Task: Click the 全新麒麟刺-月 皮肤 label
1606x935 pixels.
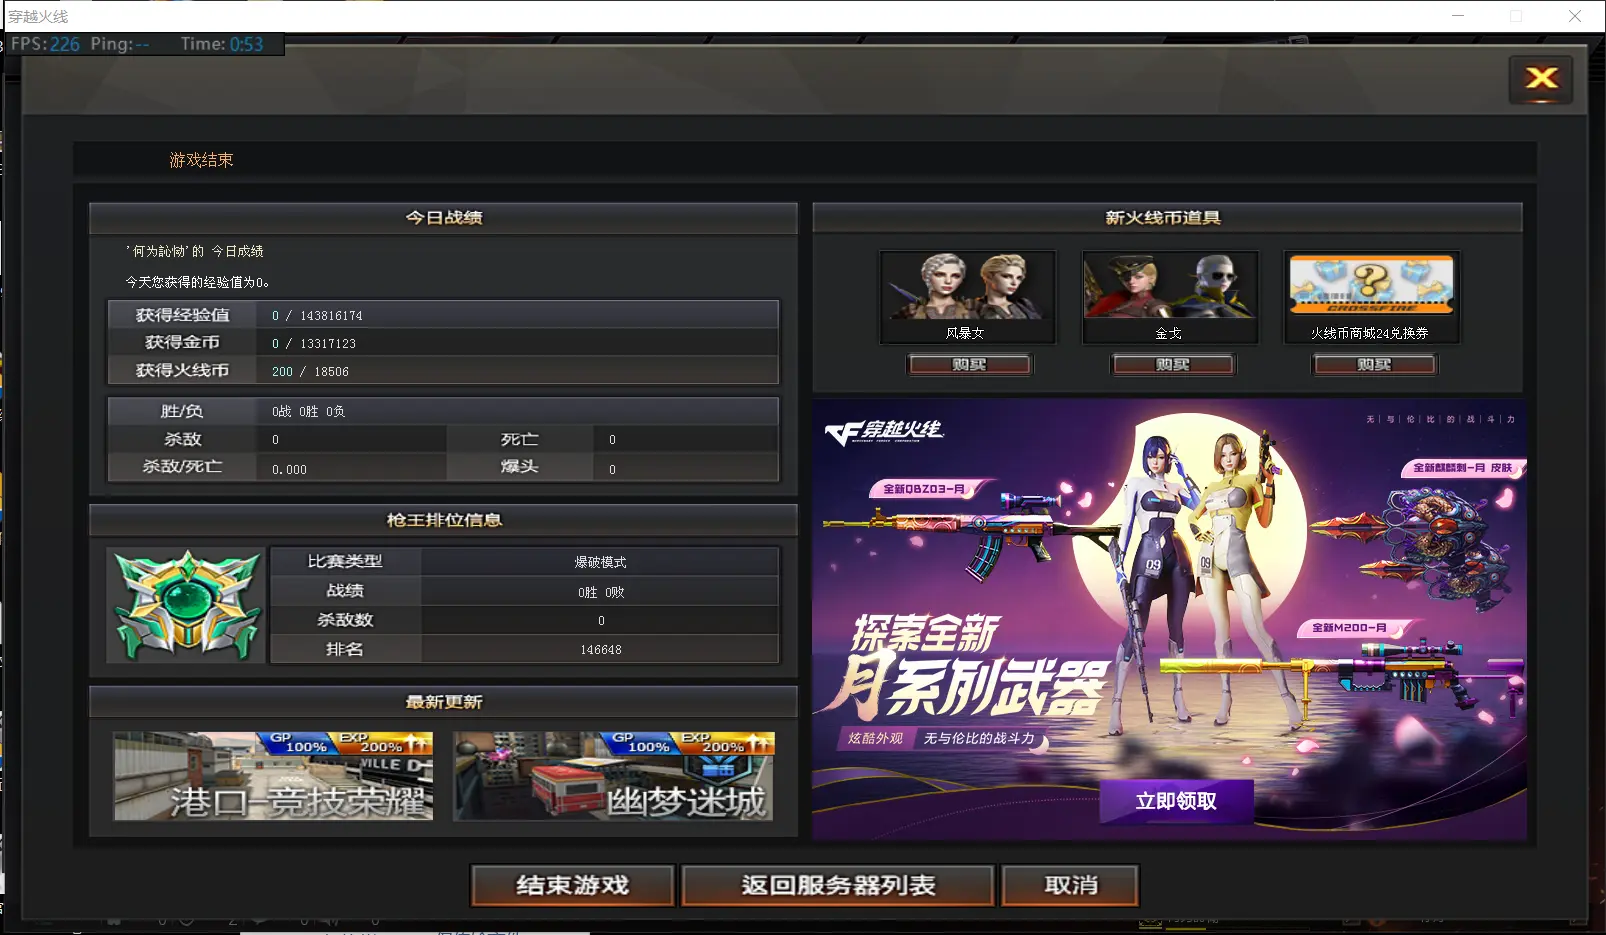Action: pyautogui.click(x=1462, y=467)
